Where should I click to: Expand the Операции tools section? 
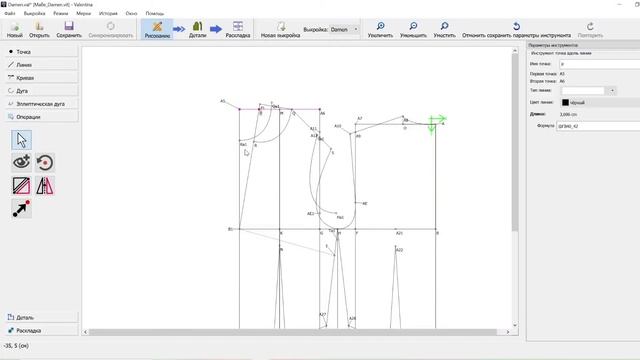(42, 117)
